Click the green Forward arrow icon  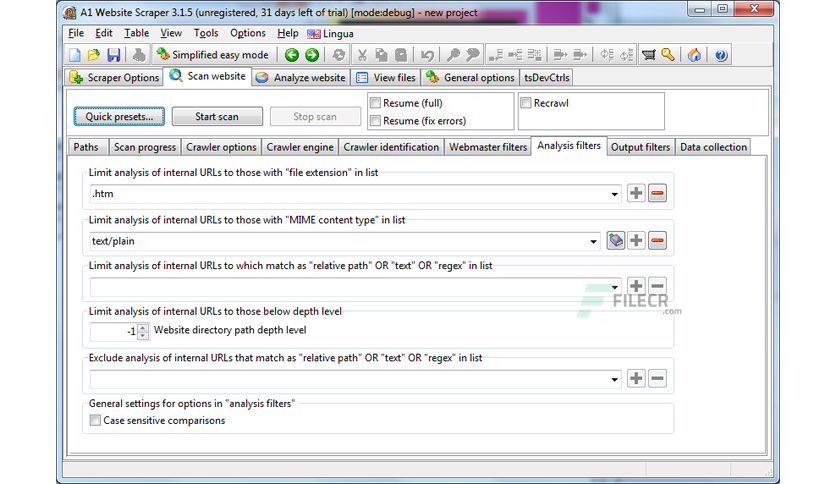tap(312, 55)
